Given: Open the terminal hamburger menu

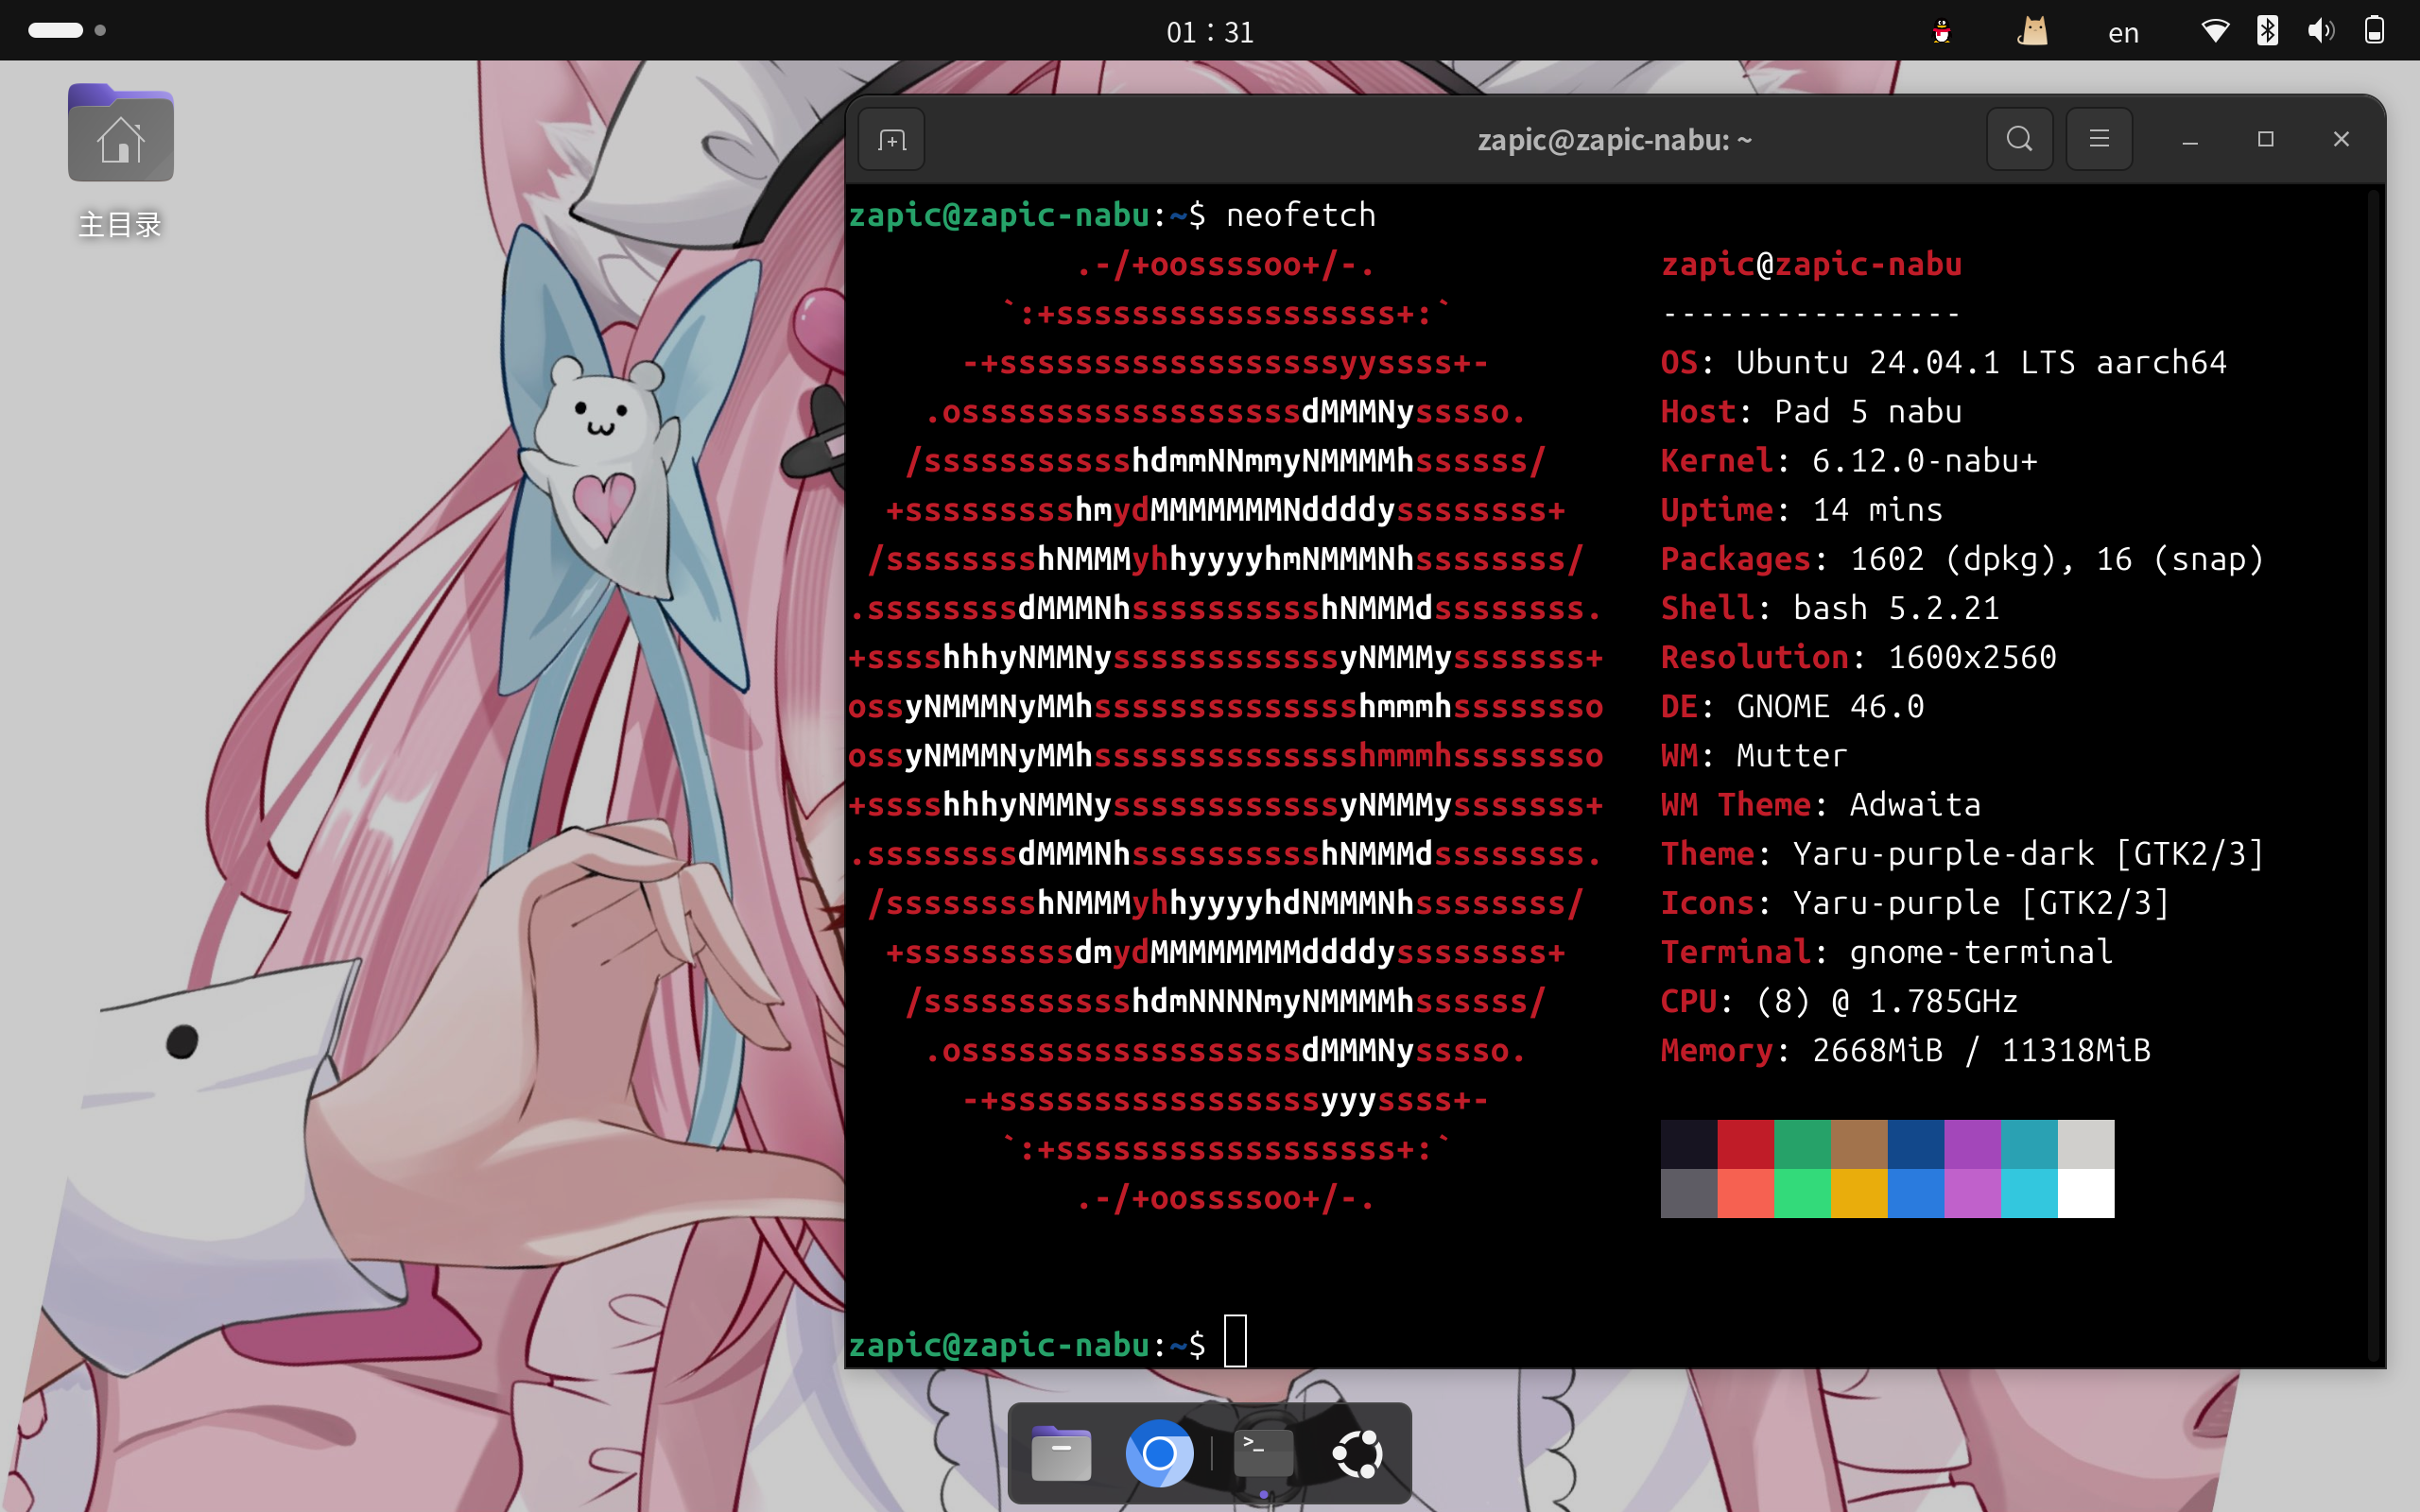Looking at the screenshot, I should (x=2099, y=139).
